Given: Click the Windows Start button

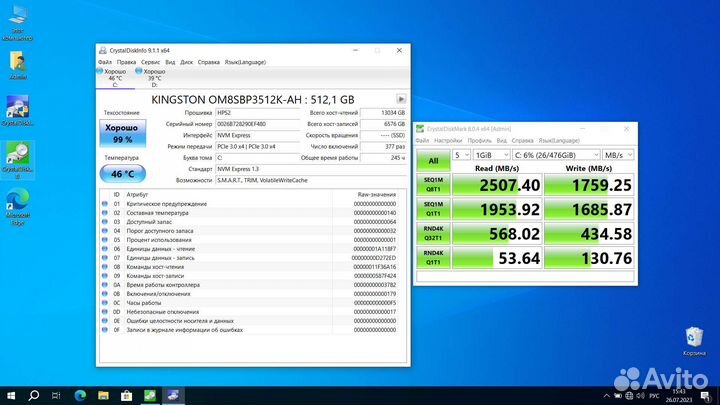Looking at the screenshot, I should (x=11, y=395).
